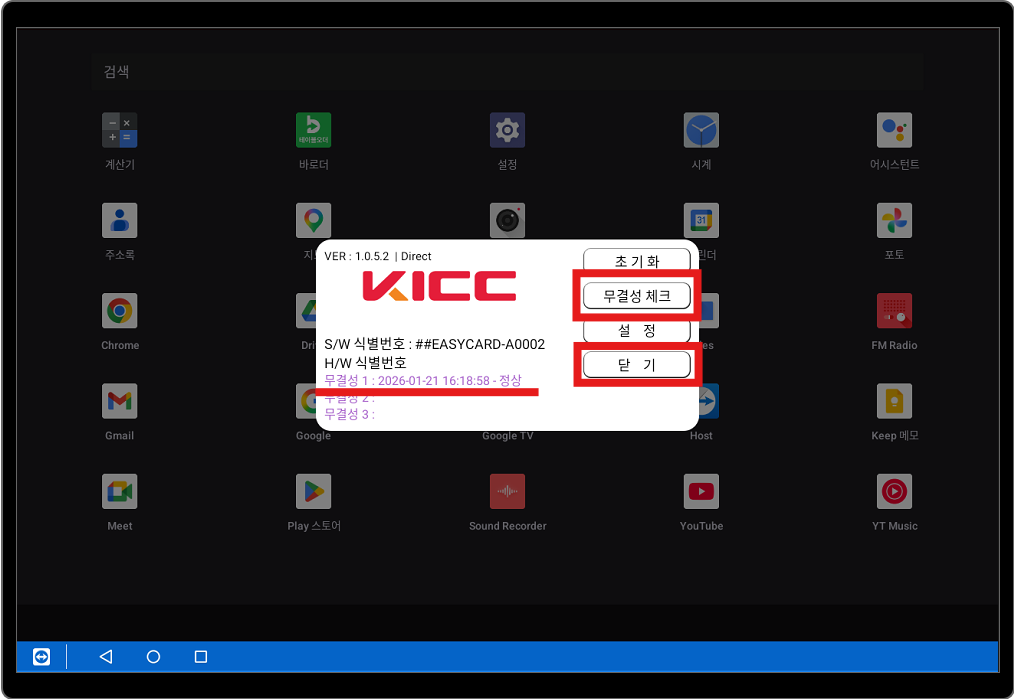The height and width of the screenshot is (699, 1014).
Task: Open the Gmail app
Action: 120,402
